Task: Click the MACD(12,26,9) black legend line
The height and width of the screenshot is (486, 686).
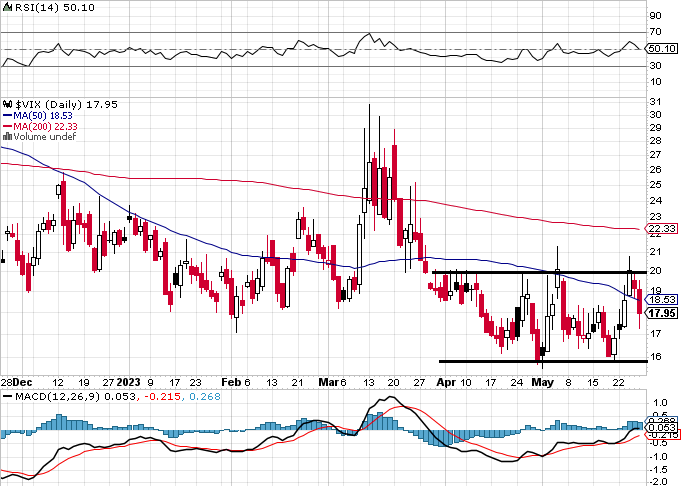Action: 7,397
